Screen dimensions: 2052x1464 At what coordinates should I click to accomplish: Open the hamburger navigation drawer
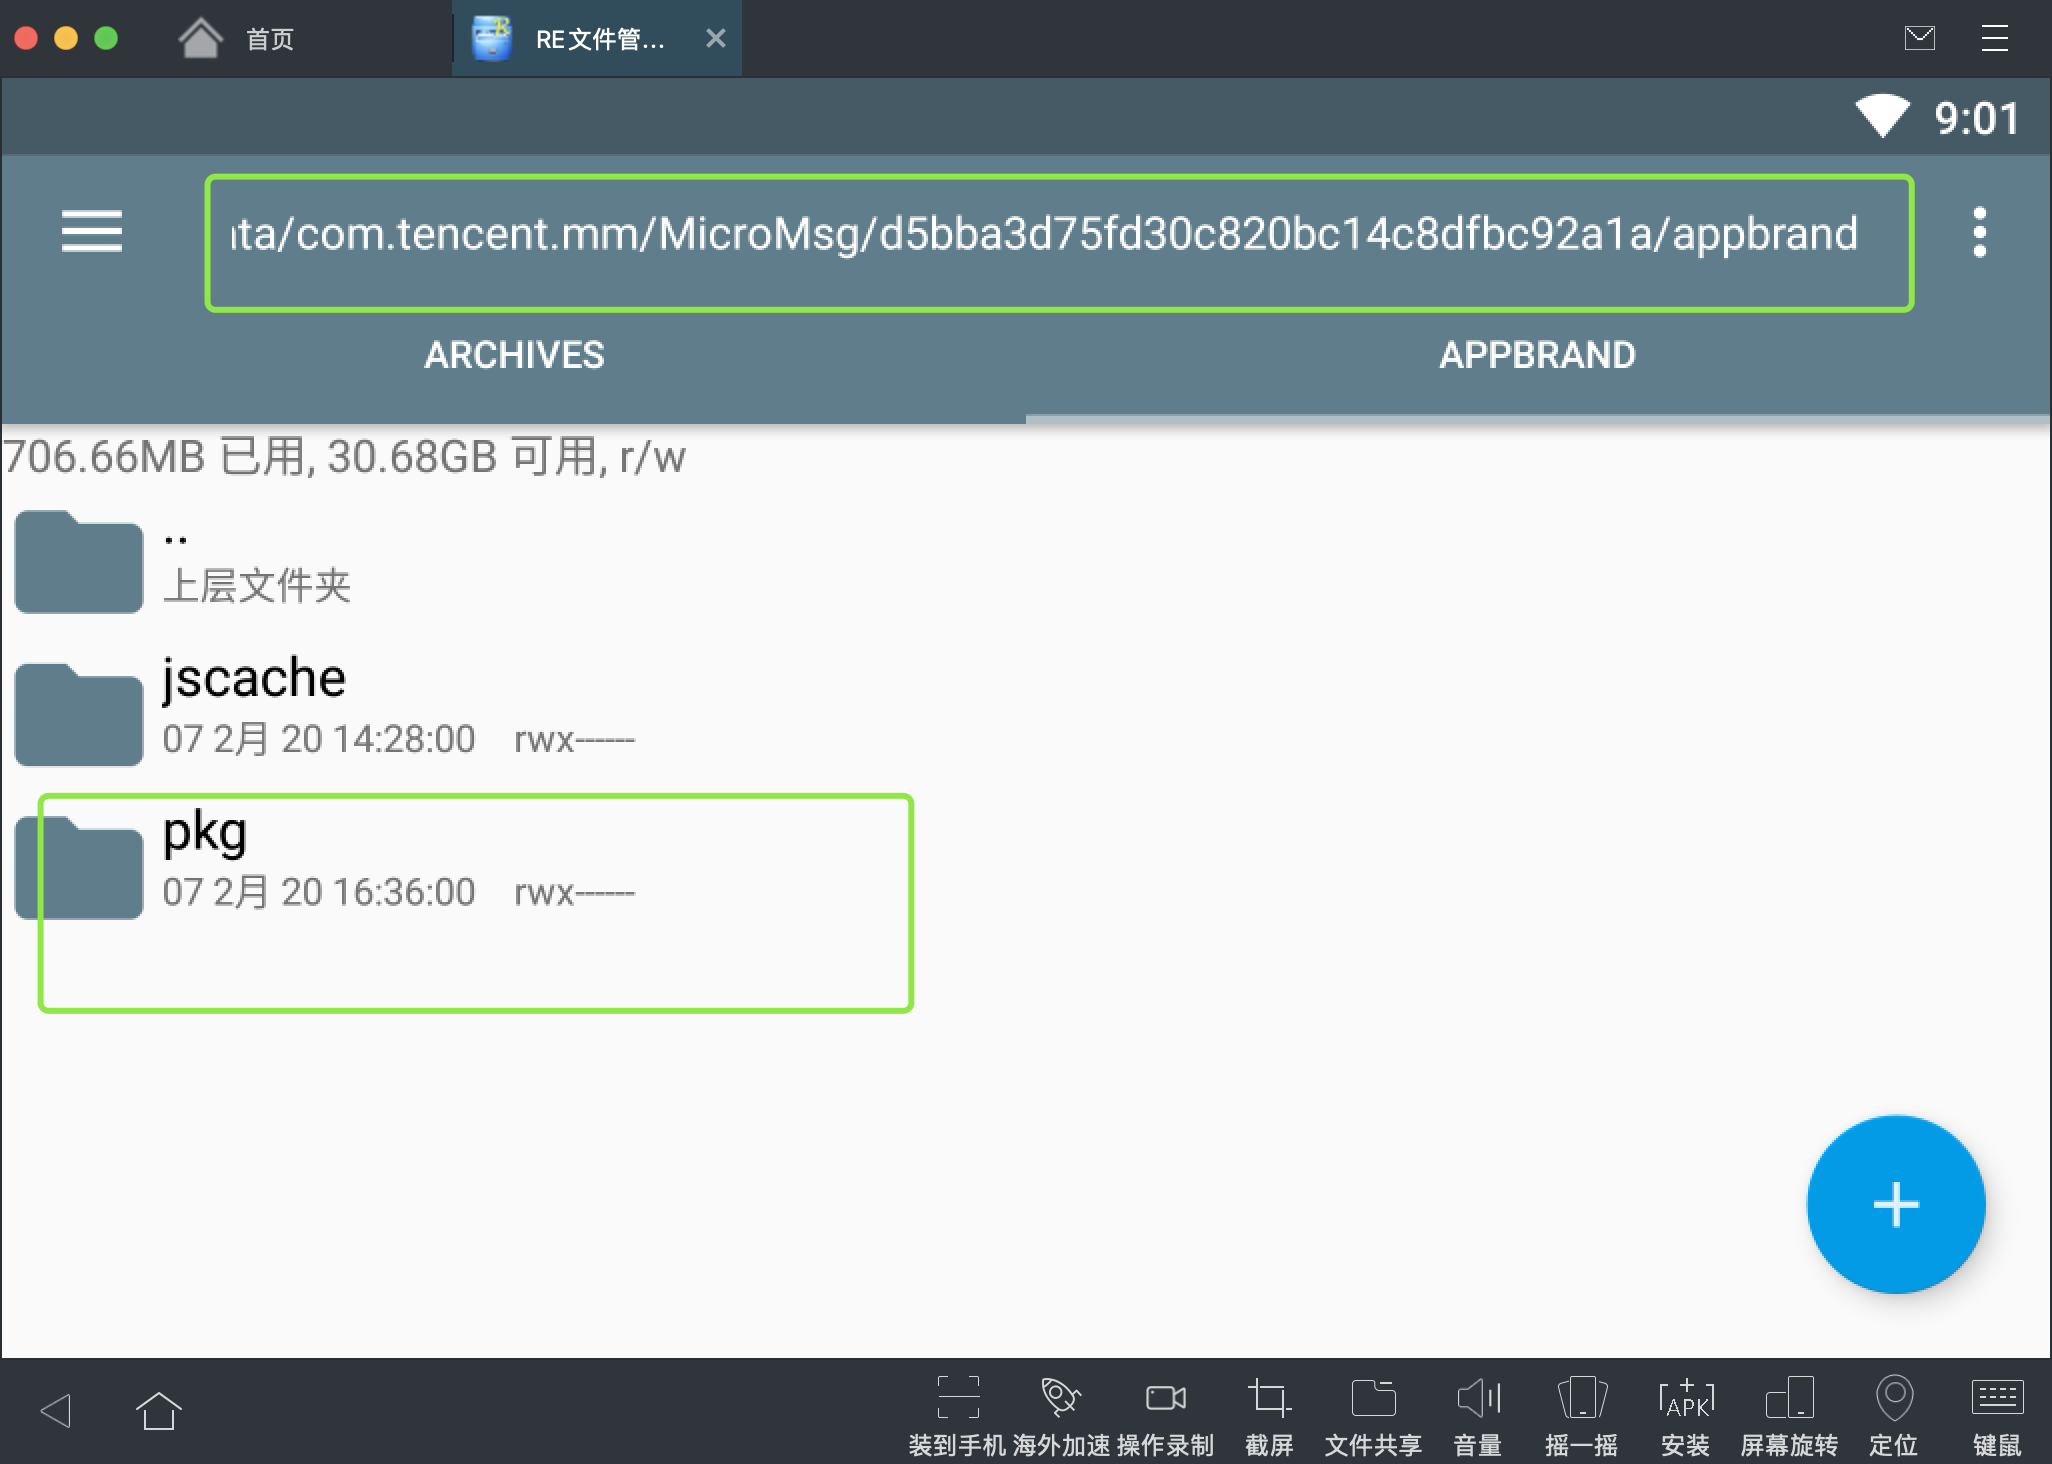91,231
